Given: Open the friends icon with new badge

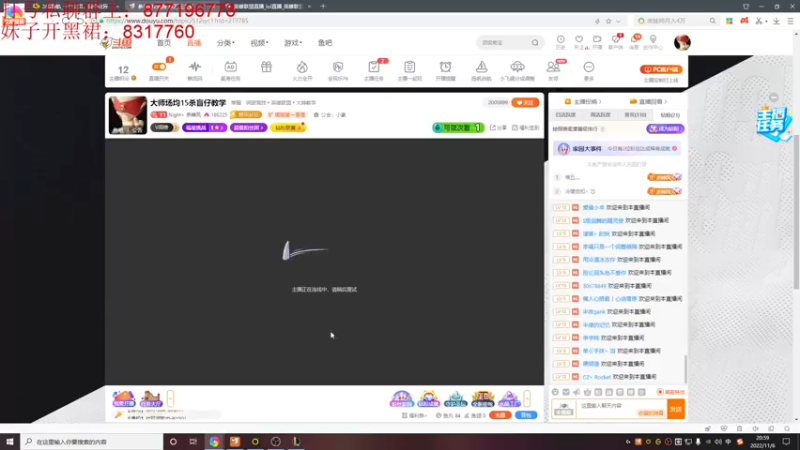Looking at the screenshot, I should pyautogui.click(x=553, y=67).
